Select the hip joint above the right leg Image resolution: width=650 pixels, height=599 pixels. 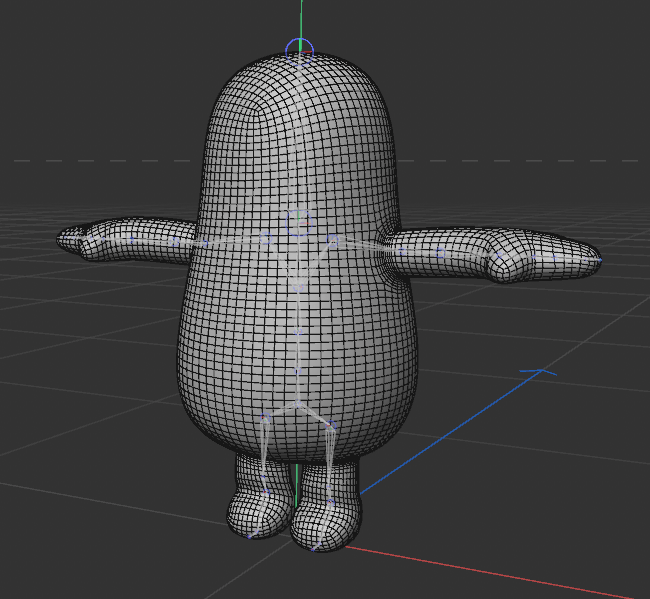pyautogui.click(x=330, y=425)
